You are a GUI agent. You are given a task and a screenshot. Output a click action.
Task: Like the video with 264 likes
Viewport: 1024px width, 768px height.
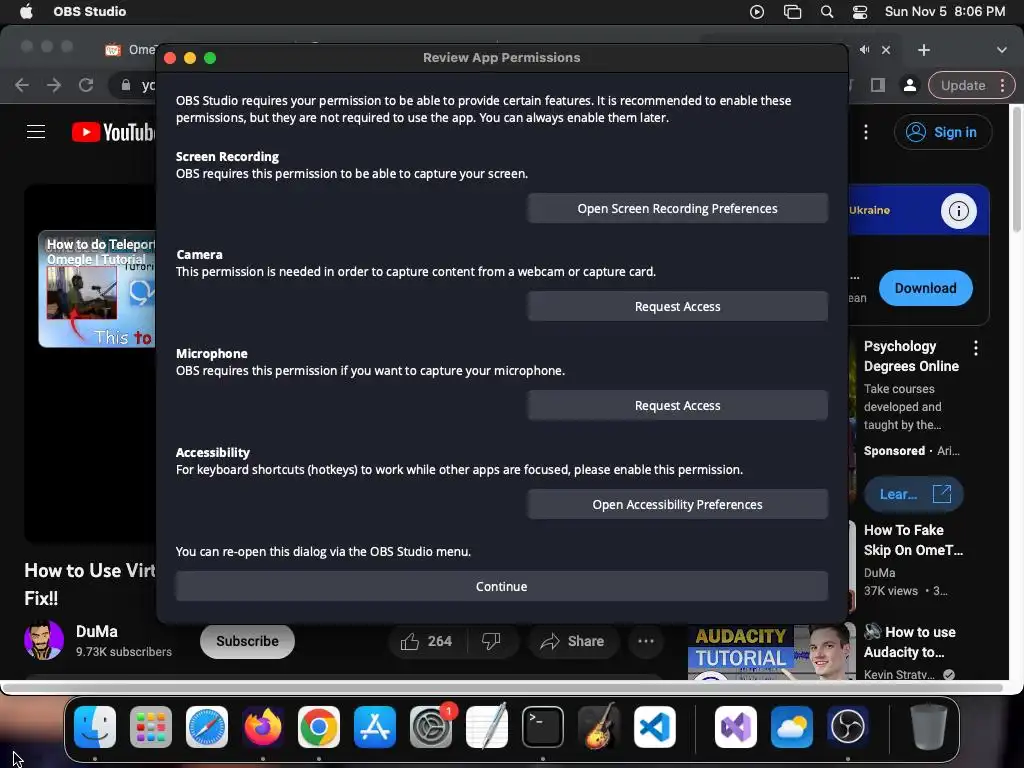[x=426, y=641]
